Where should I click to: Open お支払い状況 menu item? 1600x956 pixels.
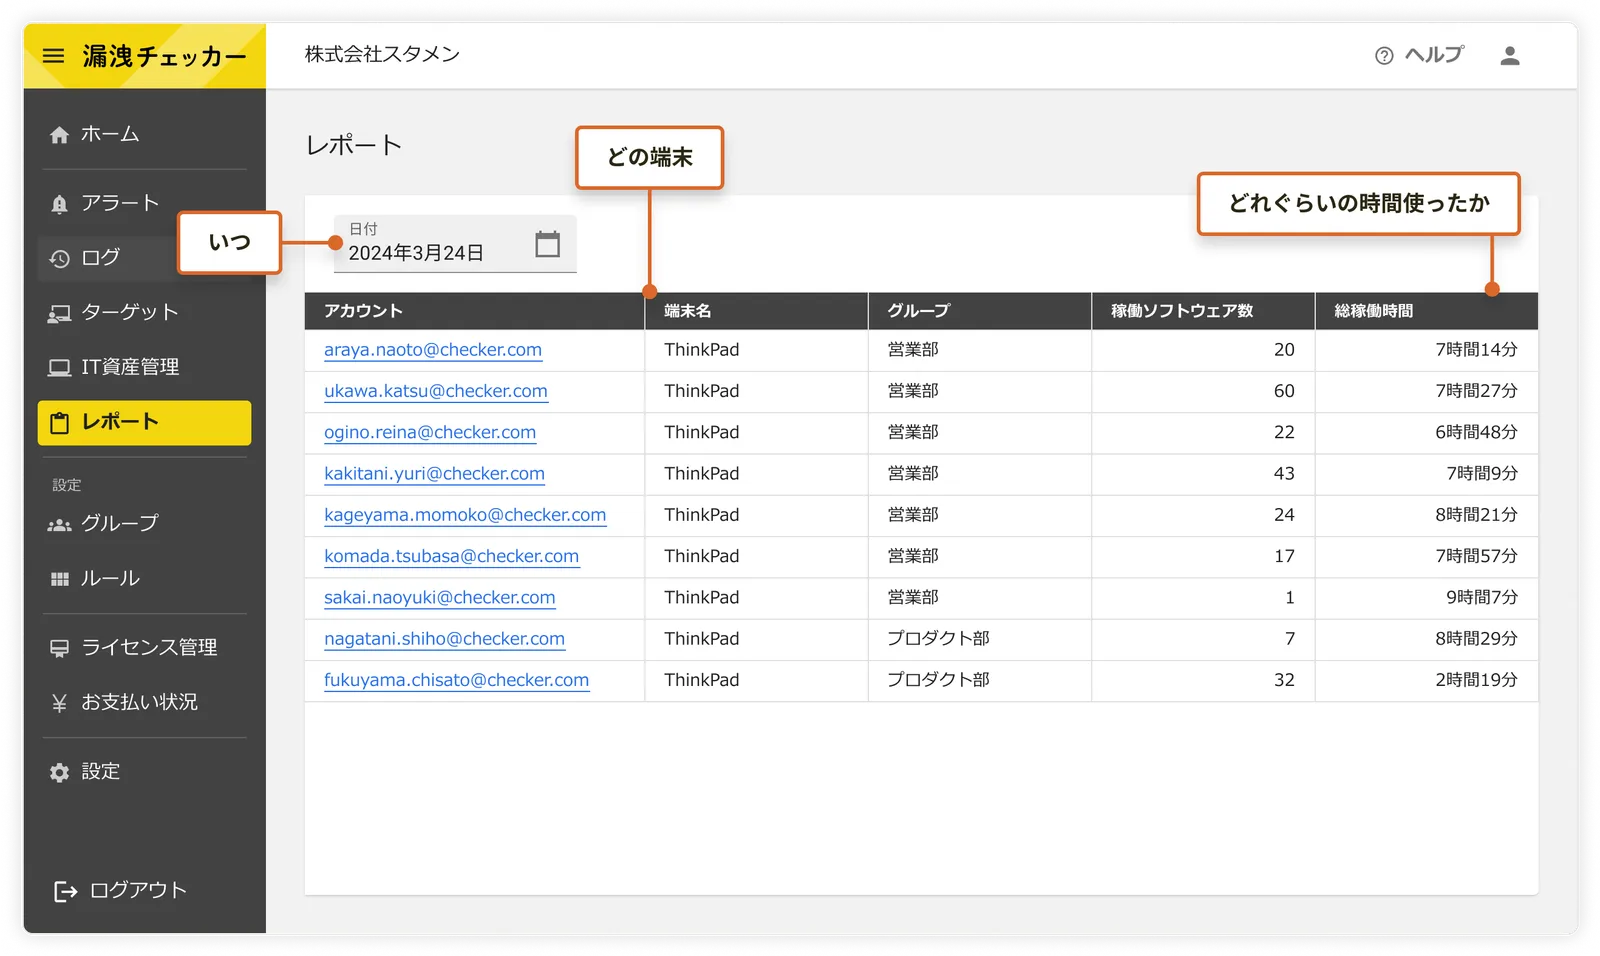pyautogui.click(x=145, y=702)
